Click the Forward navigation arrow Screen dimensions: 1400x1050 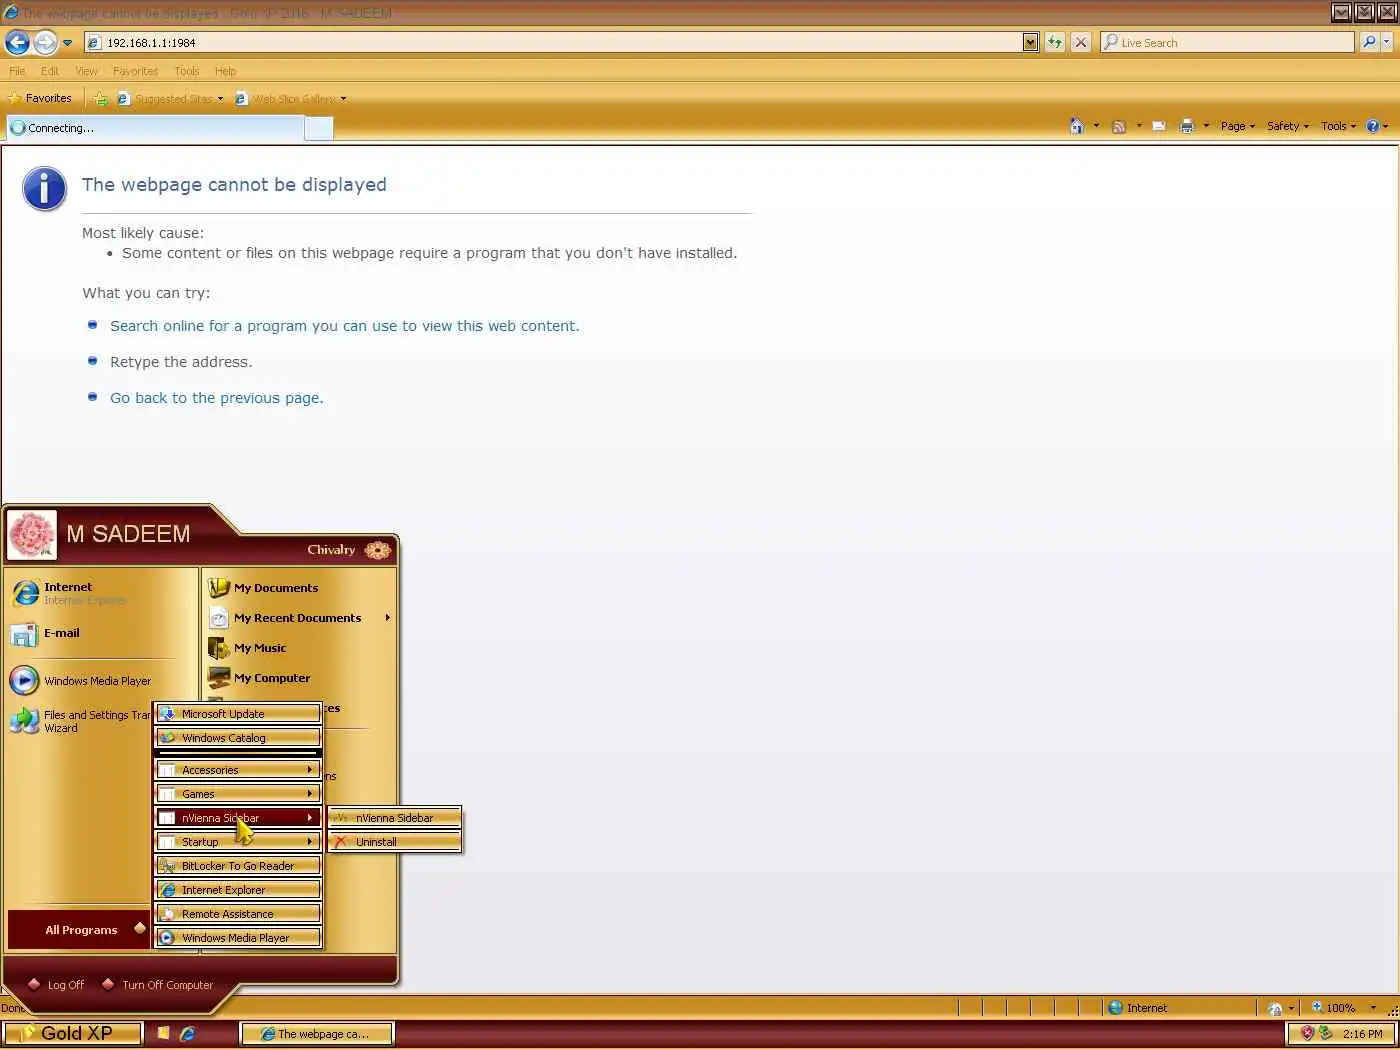click(x=45, y=43)
